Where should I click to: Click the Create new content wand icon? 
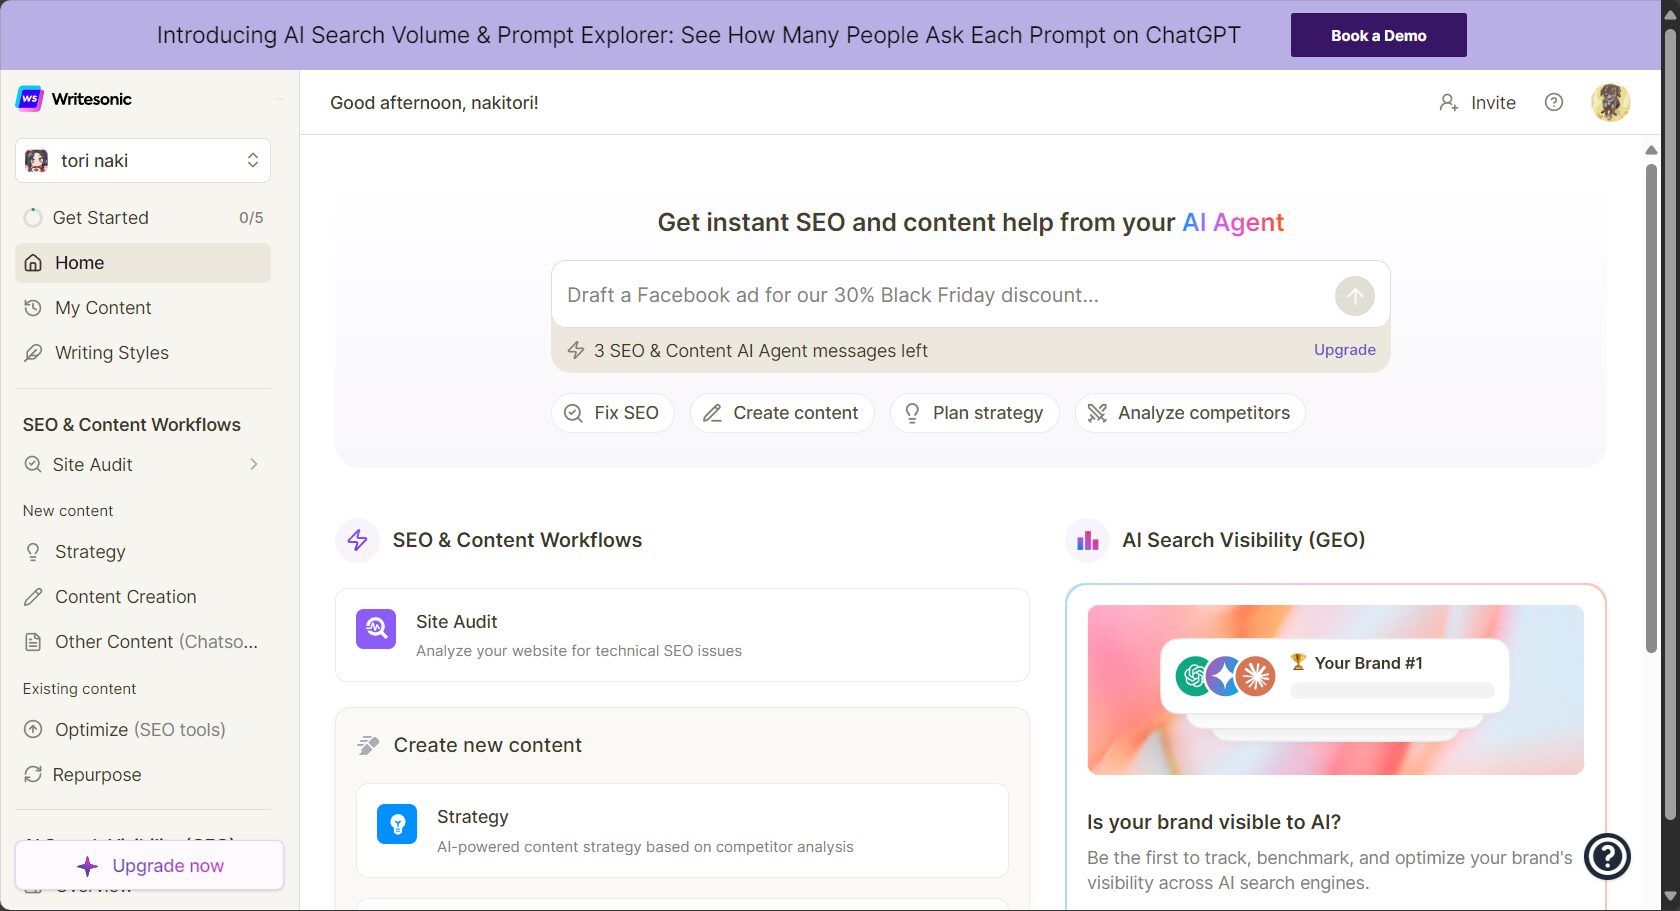(x=368, y=745)
